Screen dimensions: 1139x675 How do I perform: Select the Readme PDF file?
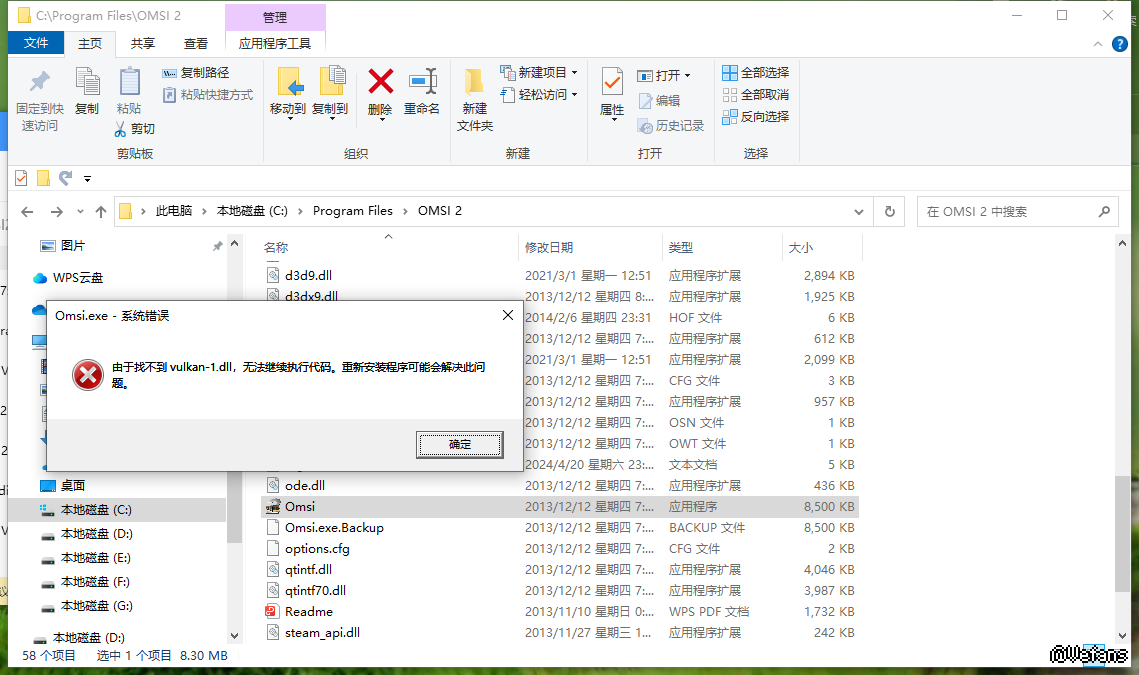(309, 612)
